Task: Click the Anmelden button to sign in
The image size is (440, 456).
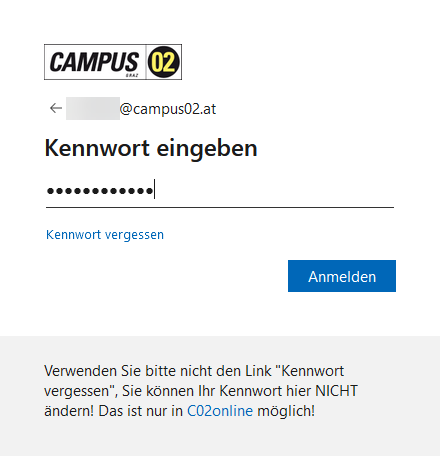Action: pos(342,276)
